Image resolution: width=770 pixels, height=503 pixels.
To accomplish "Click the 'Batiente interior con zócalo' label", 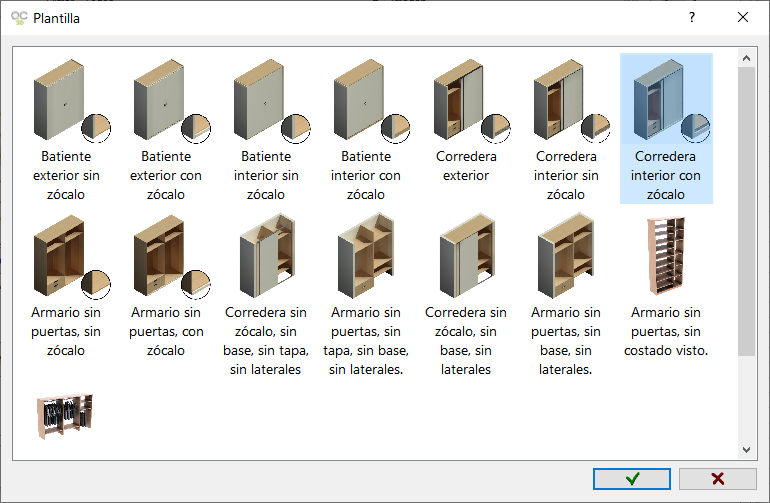I will point(366,175).
